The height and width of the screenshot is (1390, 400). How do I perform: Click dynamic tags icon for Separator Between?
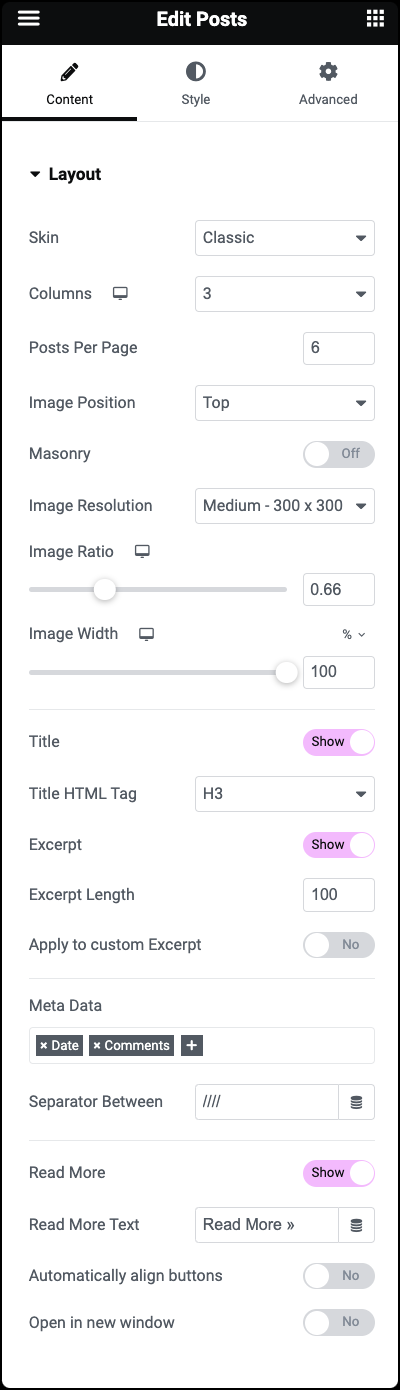pyautogui.click(x=357, y=1102)
